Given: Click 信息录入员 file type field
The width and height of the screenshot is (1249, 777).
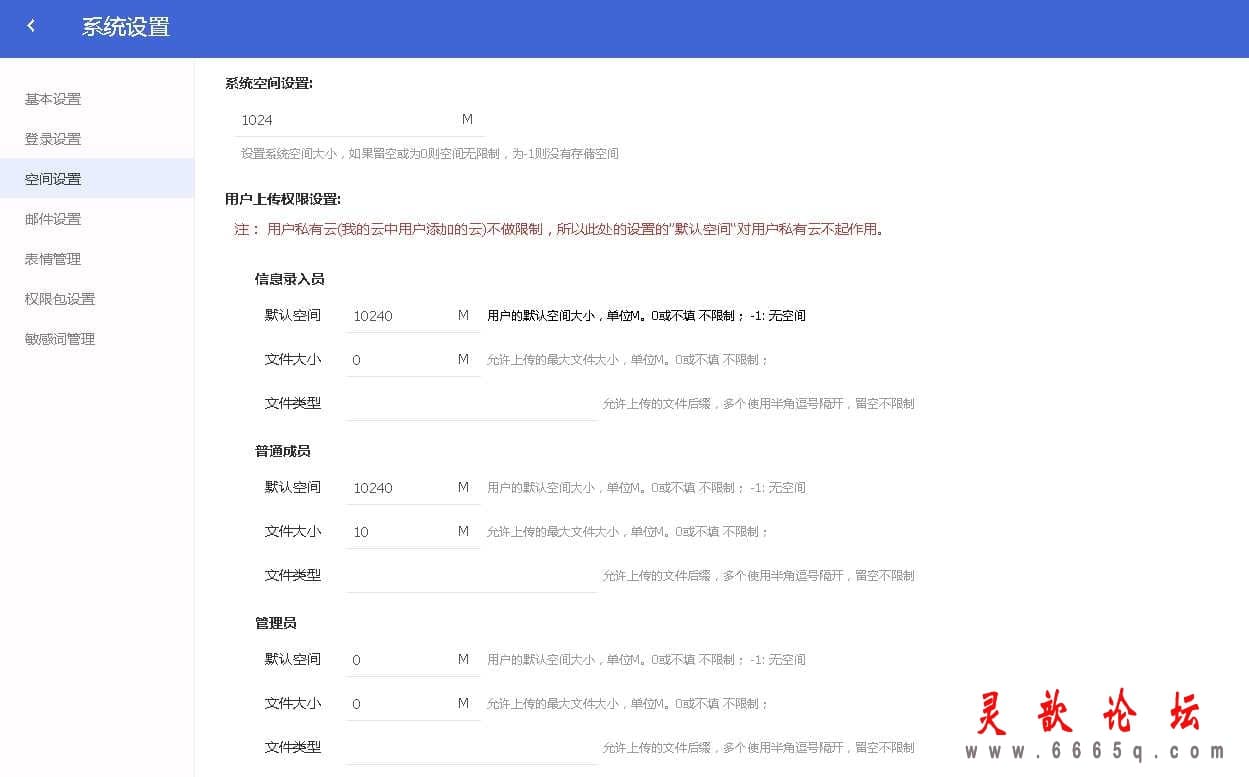Looking at the screenshot, I should 471,403.
